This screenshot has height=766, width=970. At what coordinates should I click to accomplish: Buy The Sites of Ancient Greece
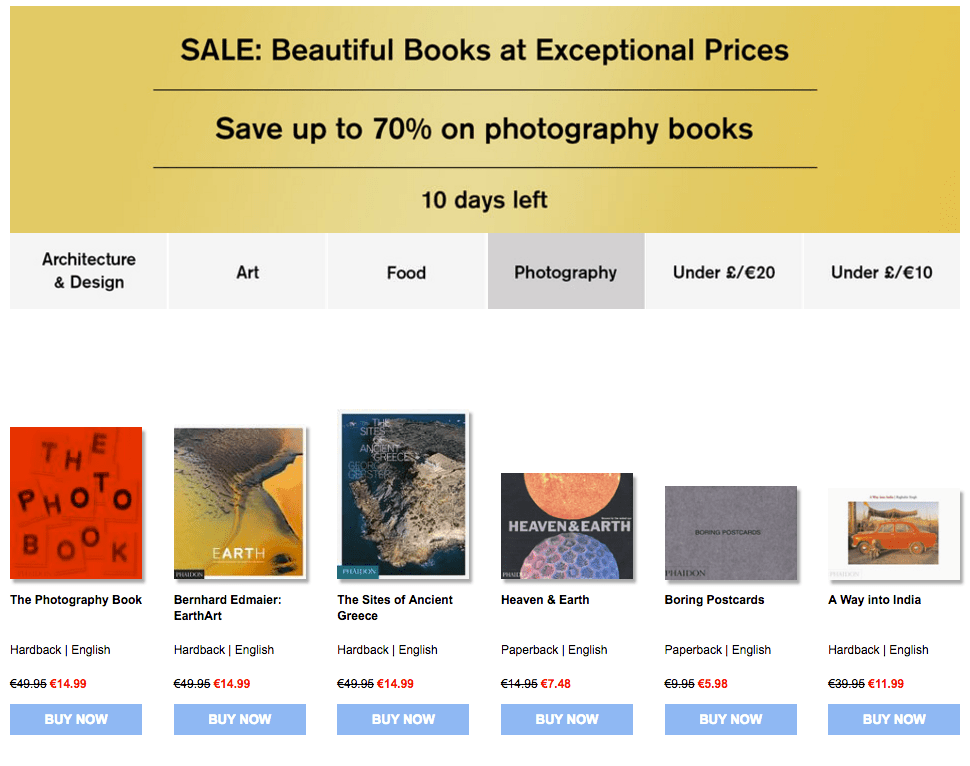tap(403, 719)
